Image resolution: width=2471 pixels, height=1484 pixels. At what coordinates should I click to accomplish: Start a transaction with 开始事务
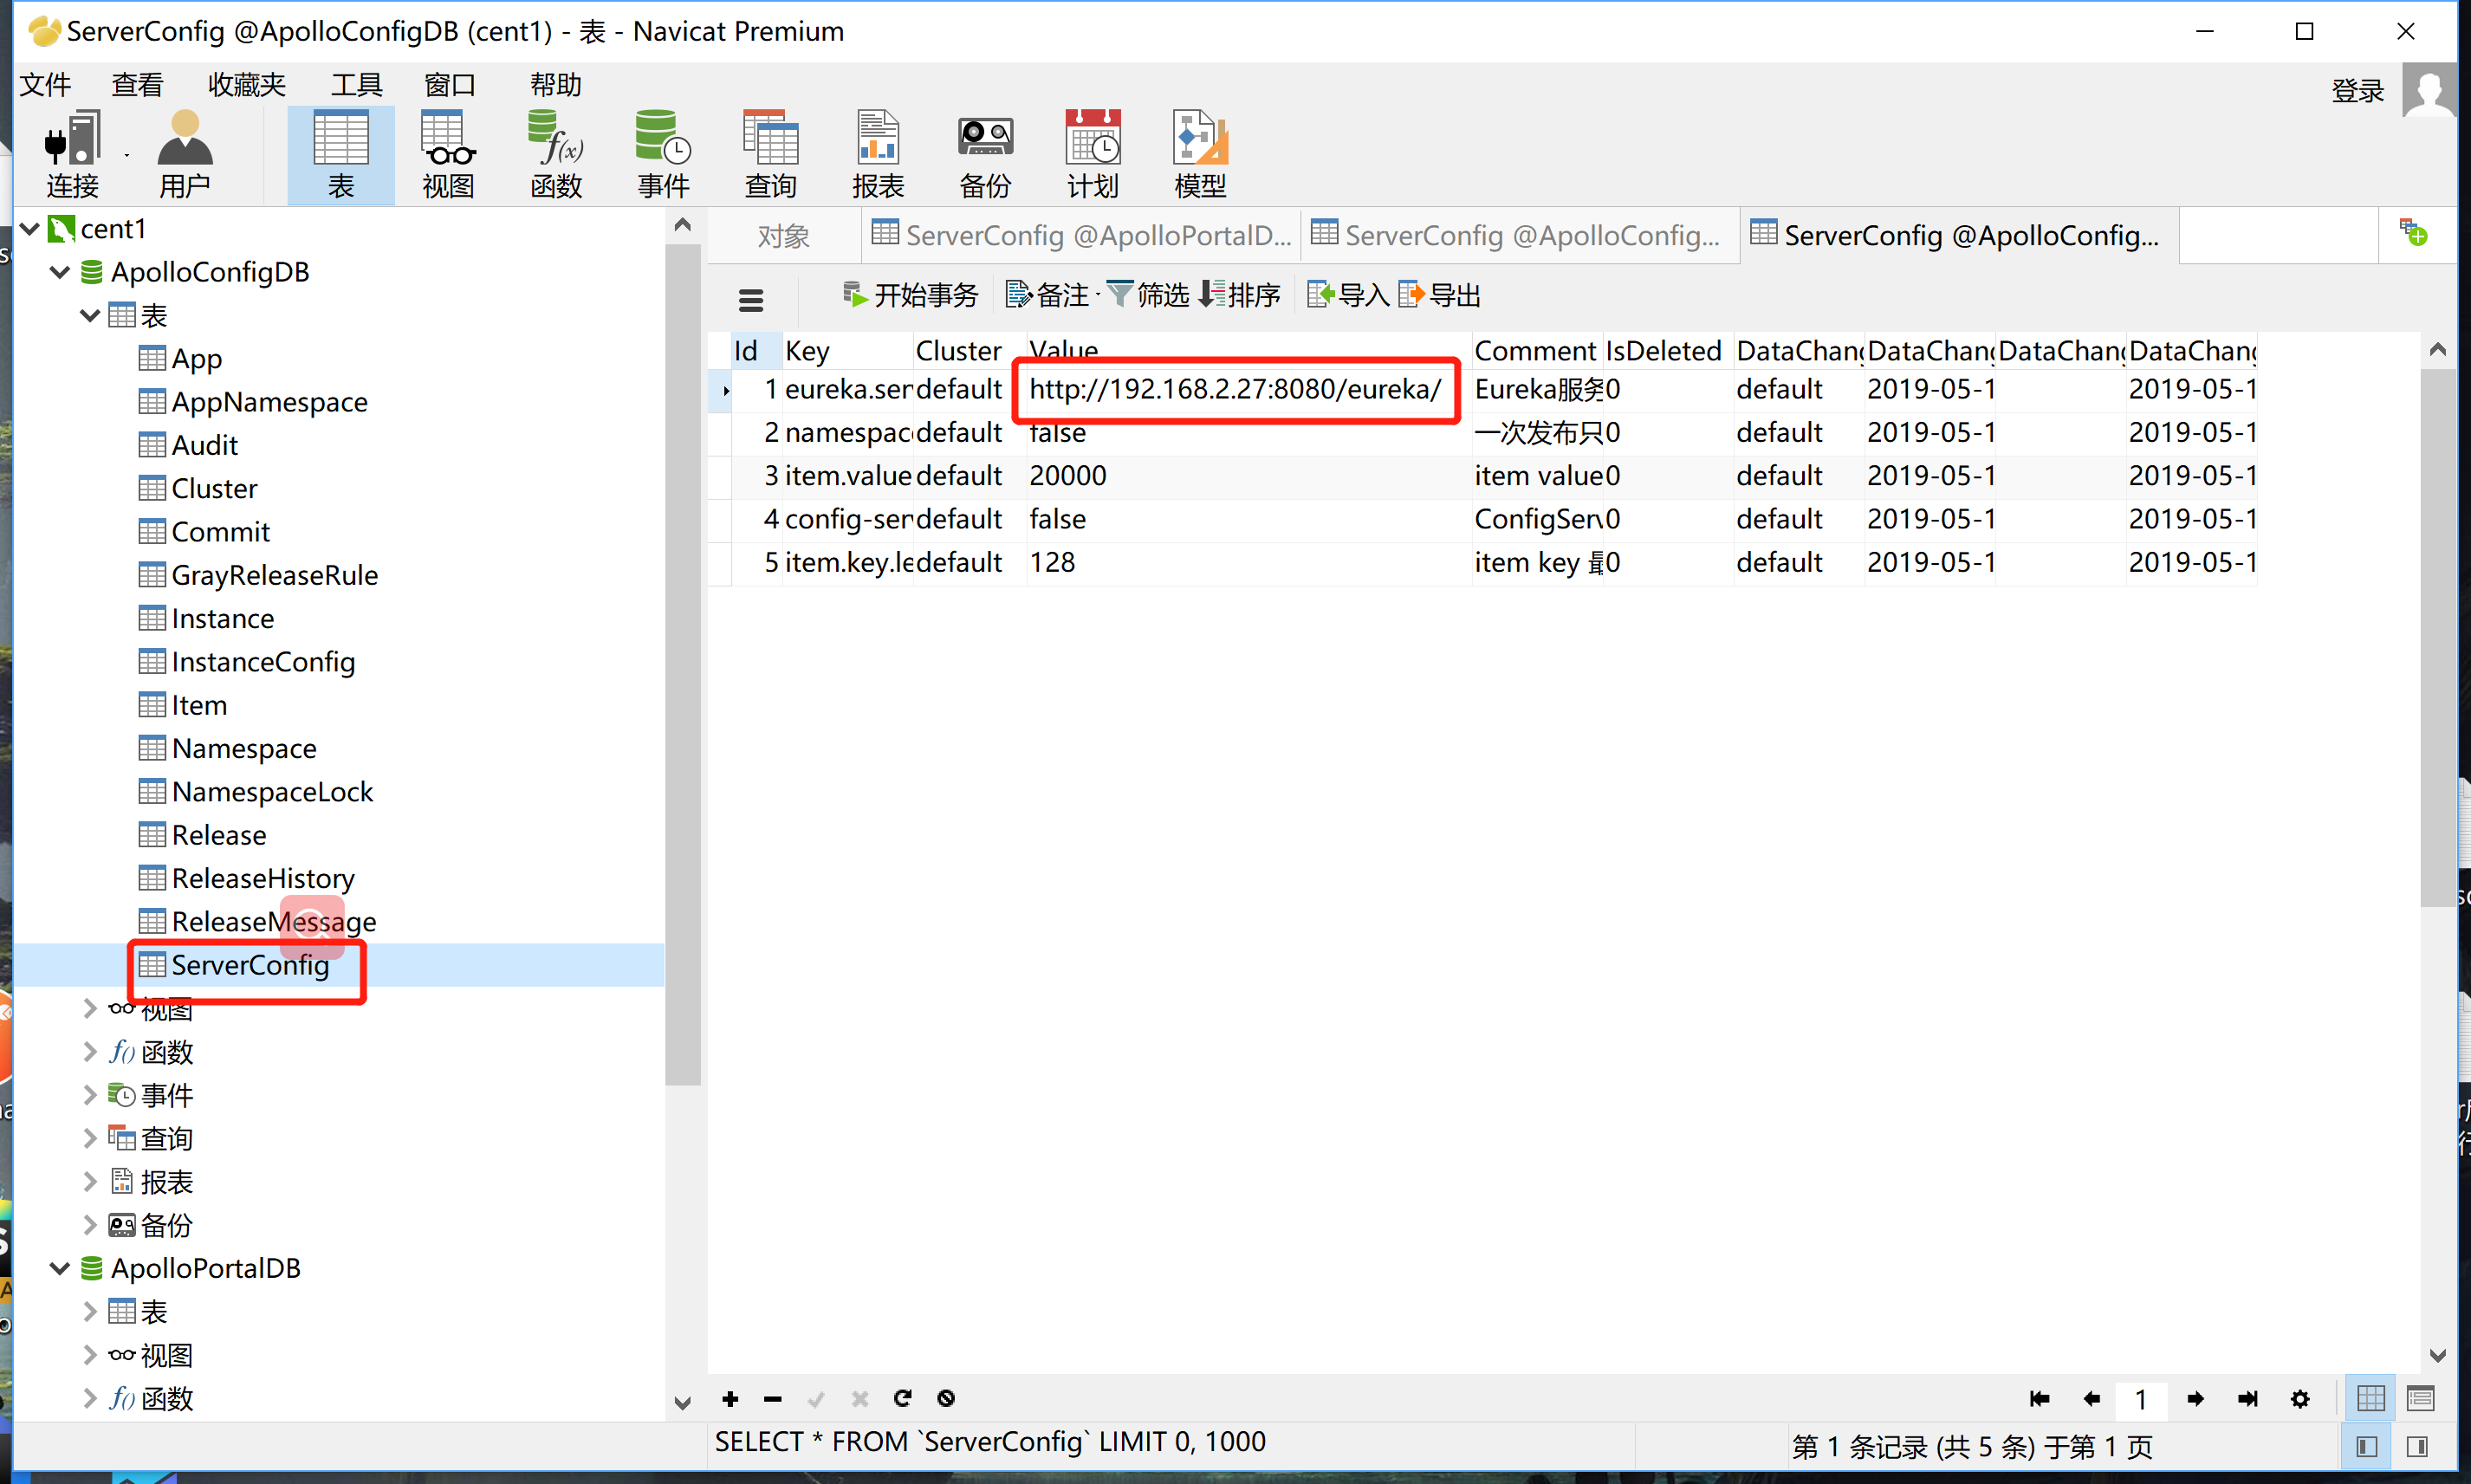click(908, 294)
